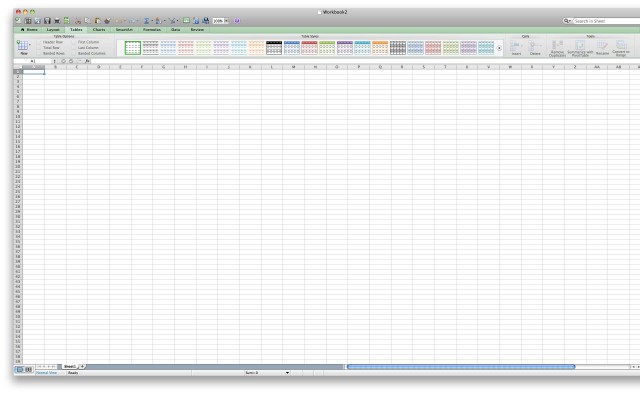Click the AutoSum sigma icon
The width and height of the screenshot is (640, 394).
[x=146, y=20]
